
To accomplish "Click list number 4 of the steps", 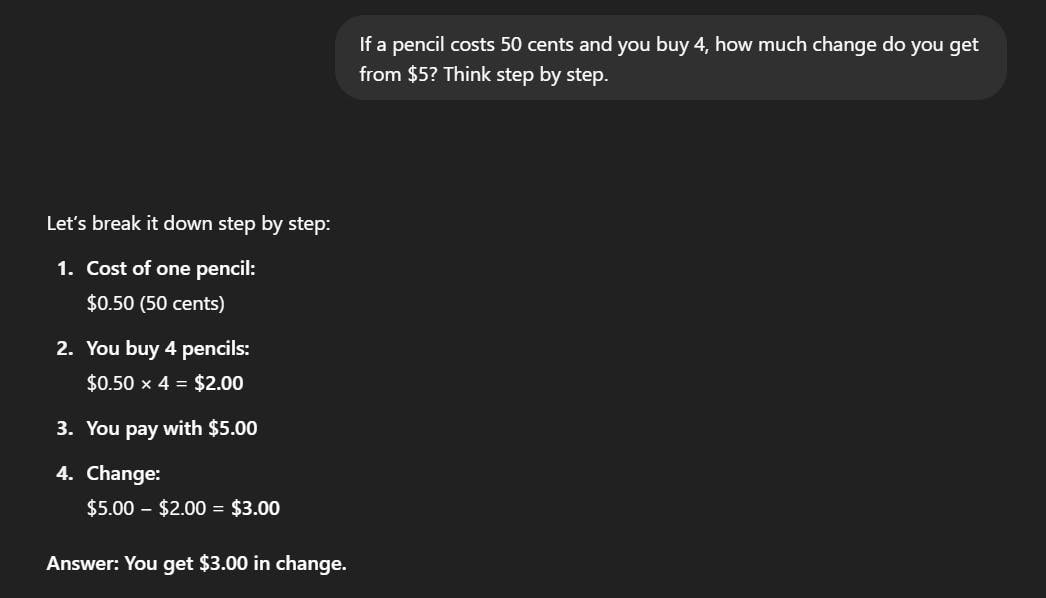I will click(64, 473).
